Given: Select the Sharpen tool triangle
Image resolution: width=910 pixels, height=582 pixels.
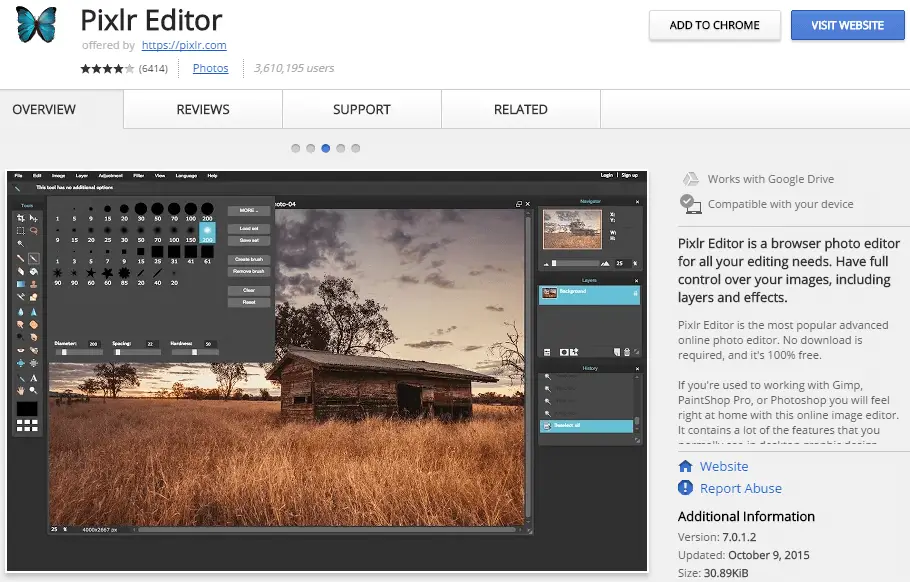Looking at the screenshot, I should point(34,312).
